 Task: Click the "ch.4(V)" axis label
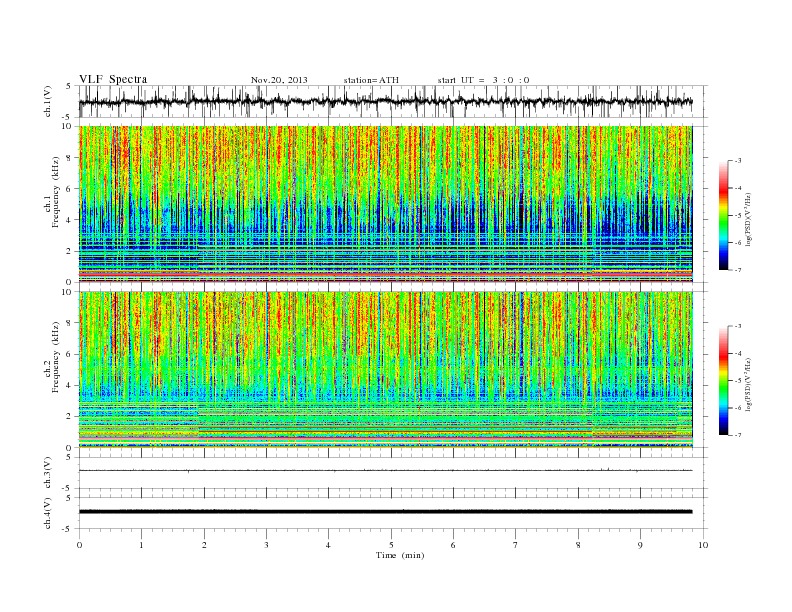pyautogui.click(x=48, y=513)
